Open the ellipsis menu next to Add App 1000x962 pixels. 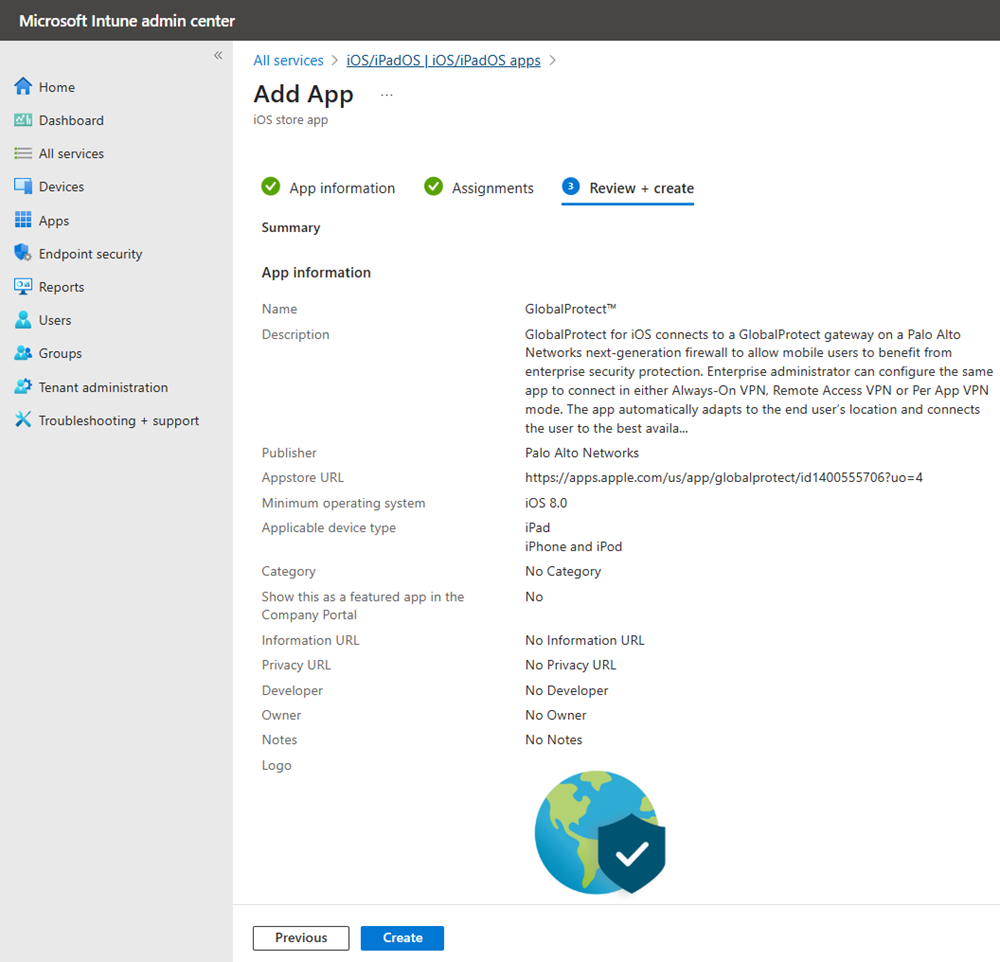pyautogui.click(x=386, y=93)
